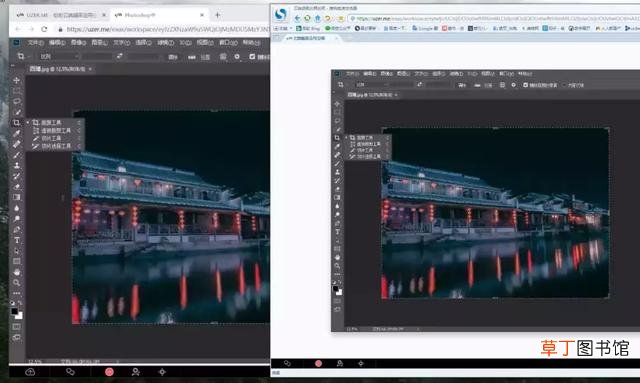Select the Rectangular Marquee tool in Chrome window
640x383 pixels.
[x=17, y=91]
